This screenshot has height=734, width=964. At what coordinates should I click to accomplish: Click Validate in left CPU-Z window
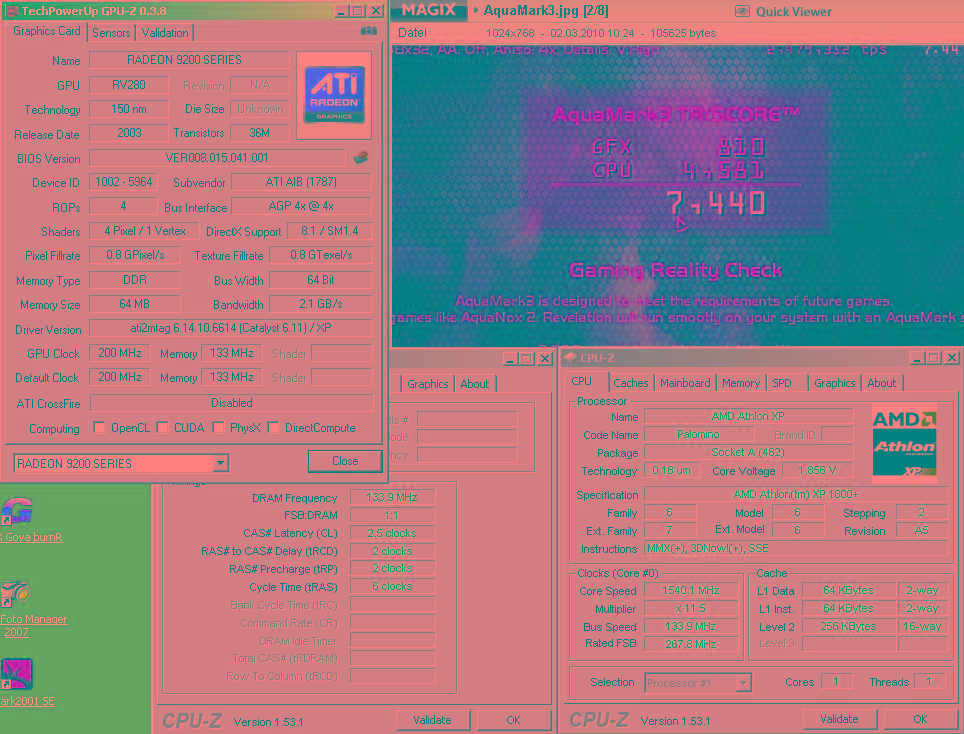(432, 720)
